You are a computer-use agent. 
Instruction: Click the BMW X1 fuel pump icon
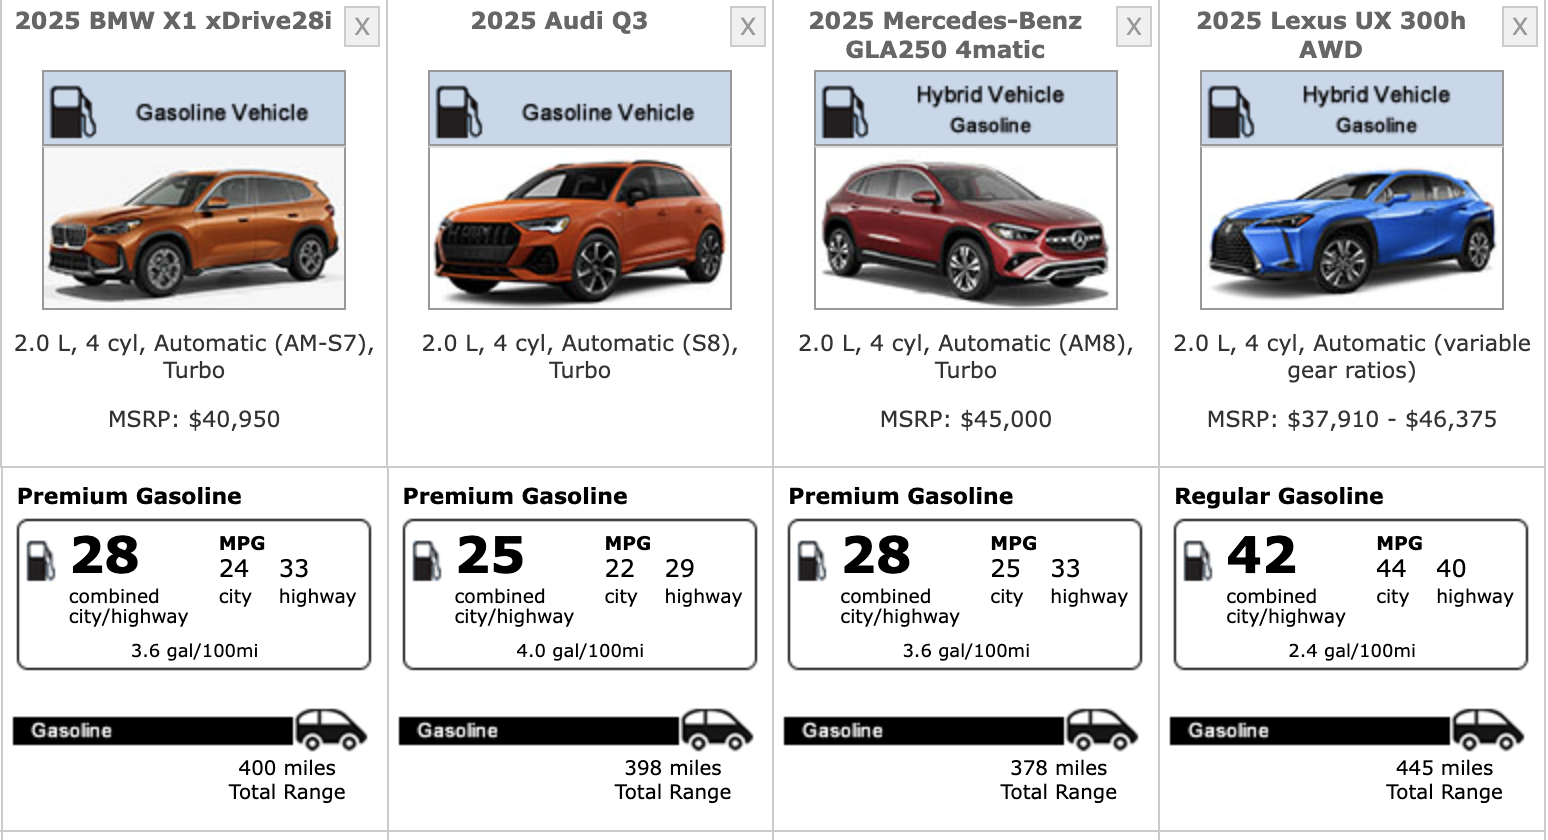tap(73, 112)
